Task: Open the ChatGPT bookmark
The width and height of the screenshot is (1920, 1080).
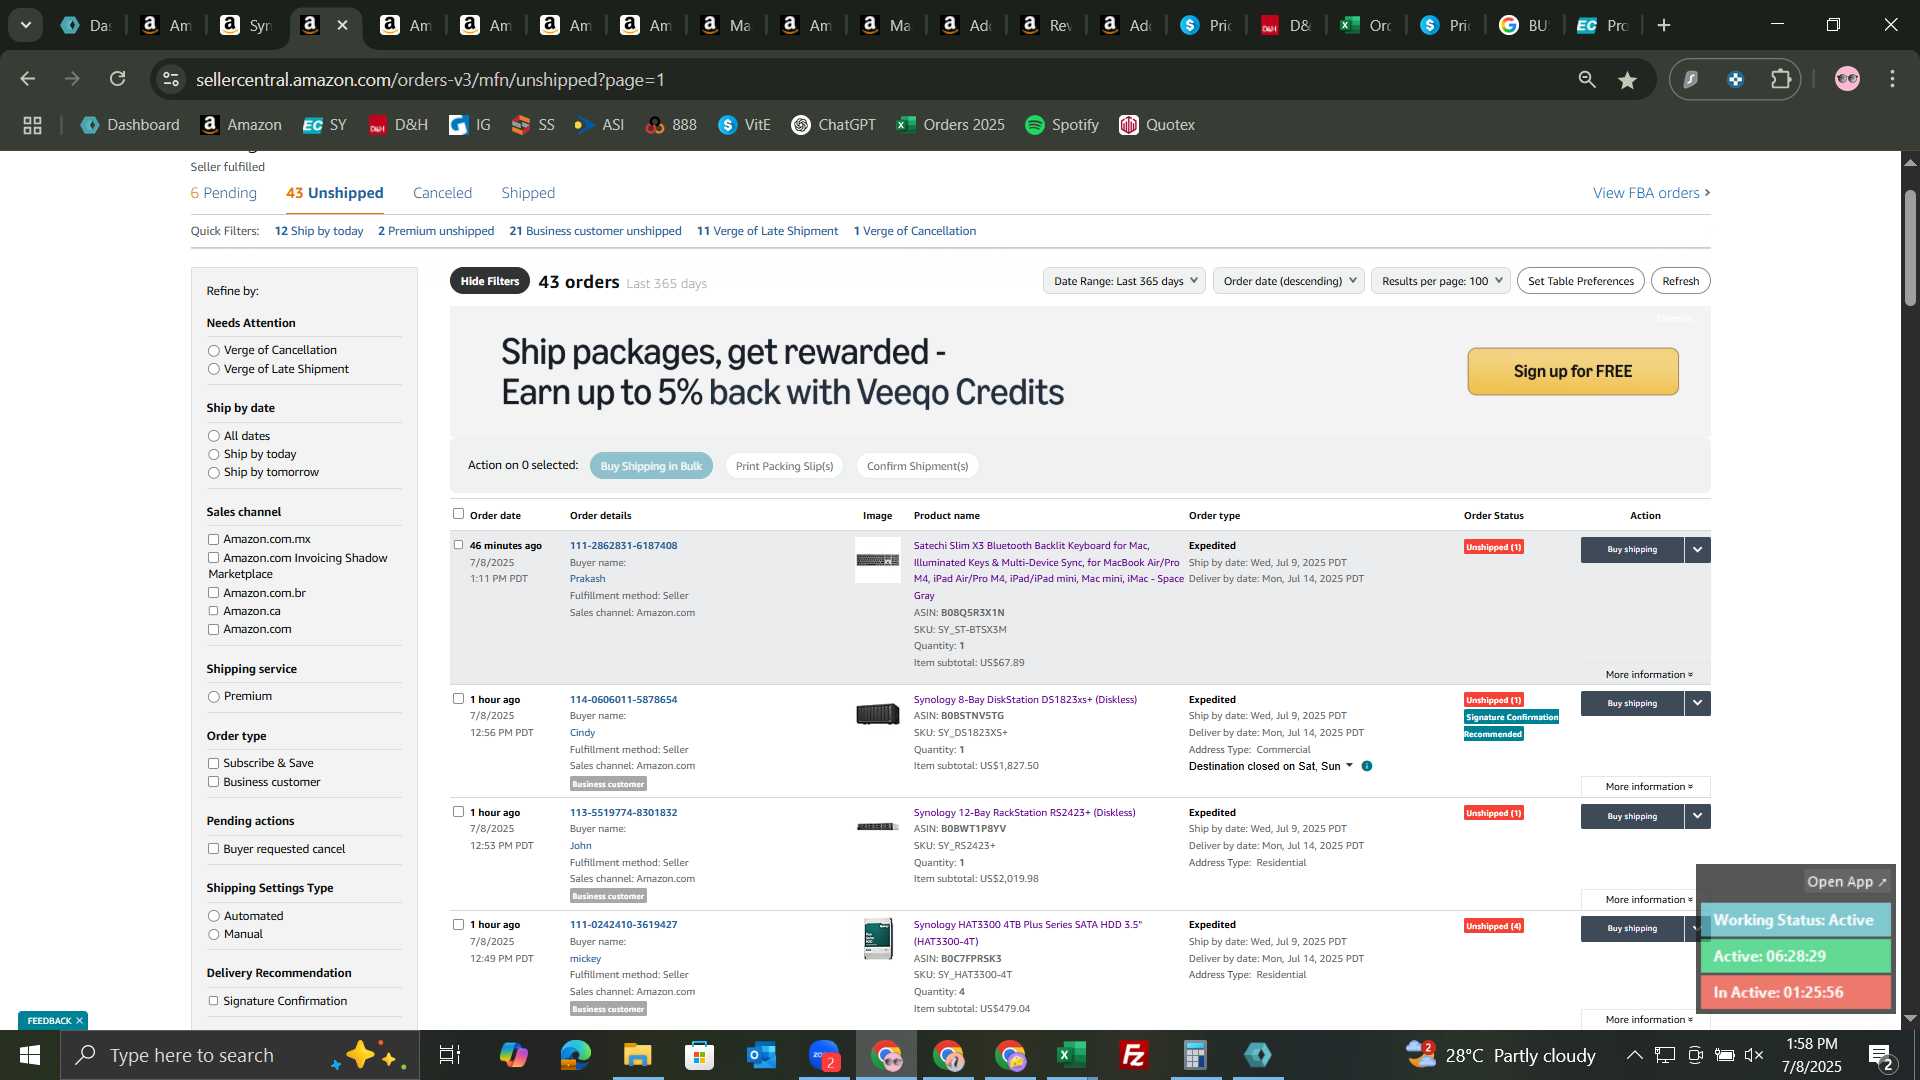Action: click(833, 125)
